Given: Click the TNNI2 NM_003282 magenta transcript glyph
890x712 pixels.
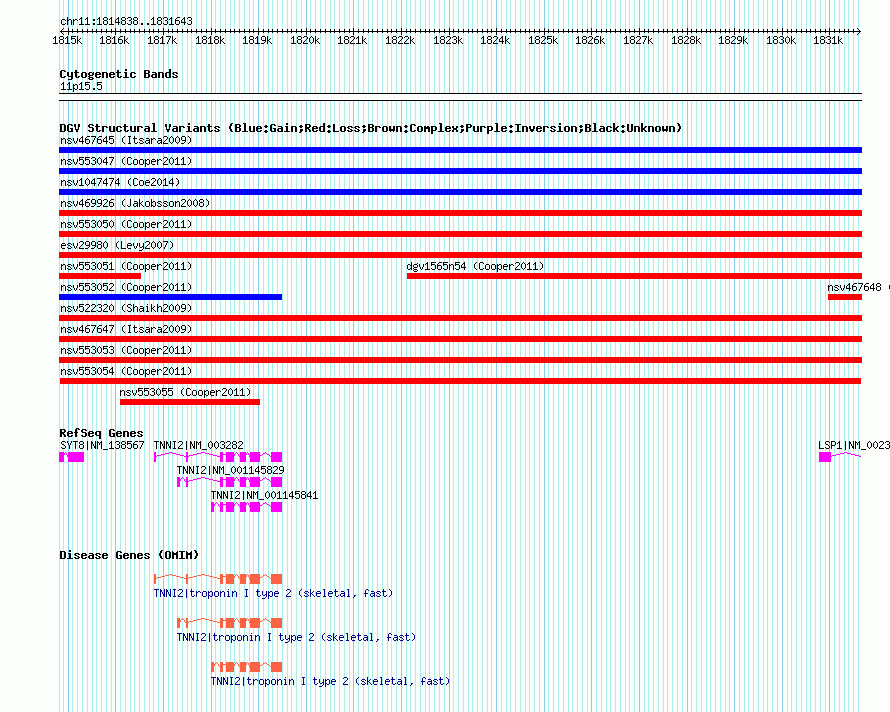Looking at the screenshot, I should tap(218, 457).
